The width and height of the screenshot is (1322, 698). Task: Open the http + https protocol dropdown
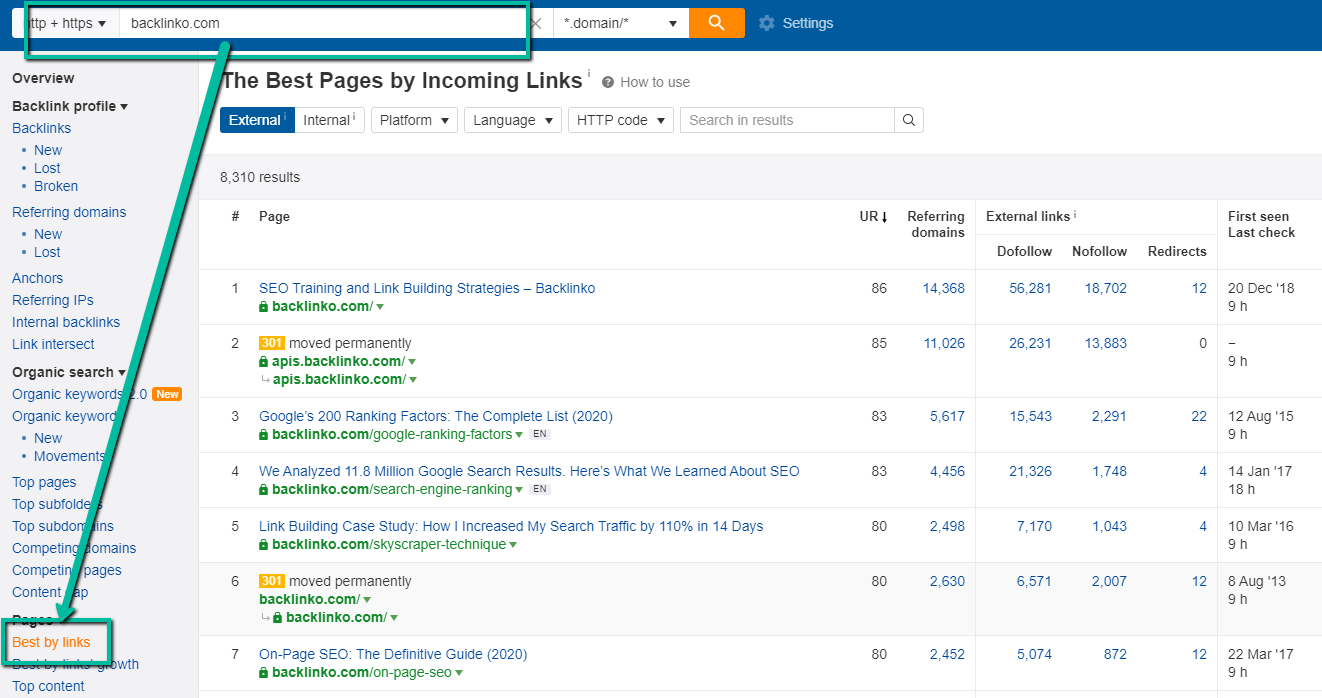(68, 23)
